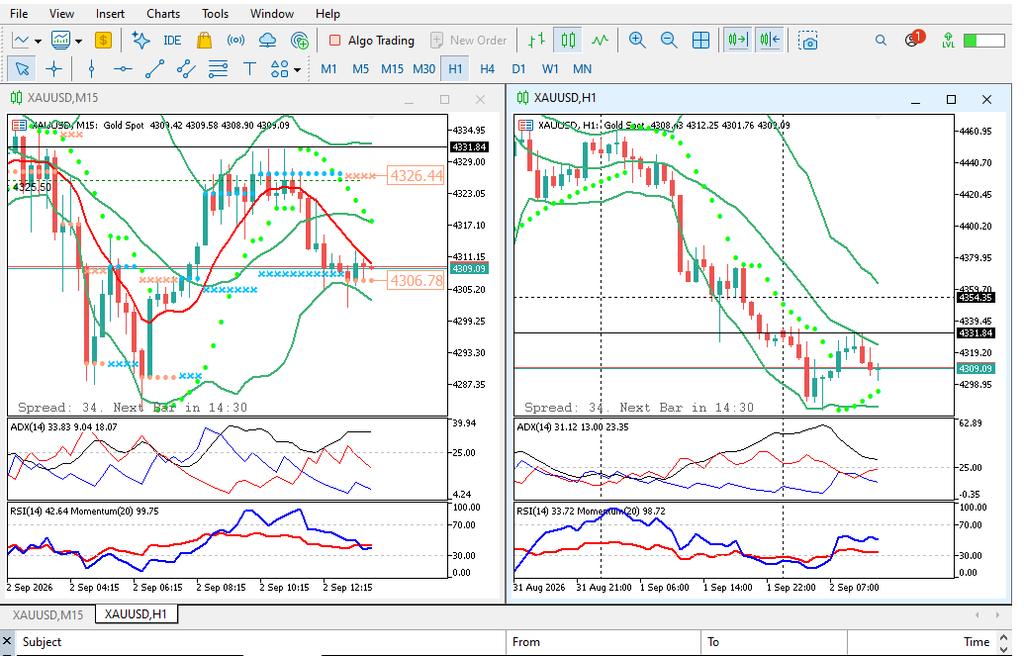The width and height of the screenshot is (1024, 656).
Task: Draw a vertical line
Action: [91, 69]
